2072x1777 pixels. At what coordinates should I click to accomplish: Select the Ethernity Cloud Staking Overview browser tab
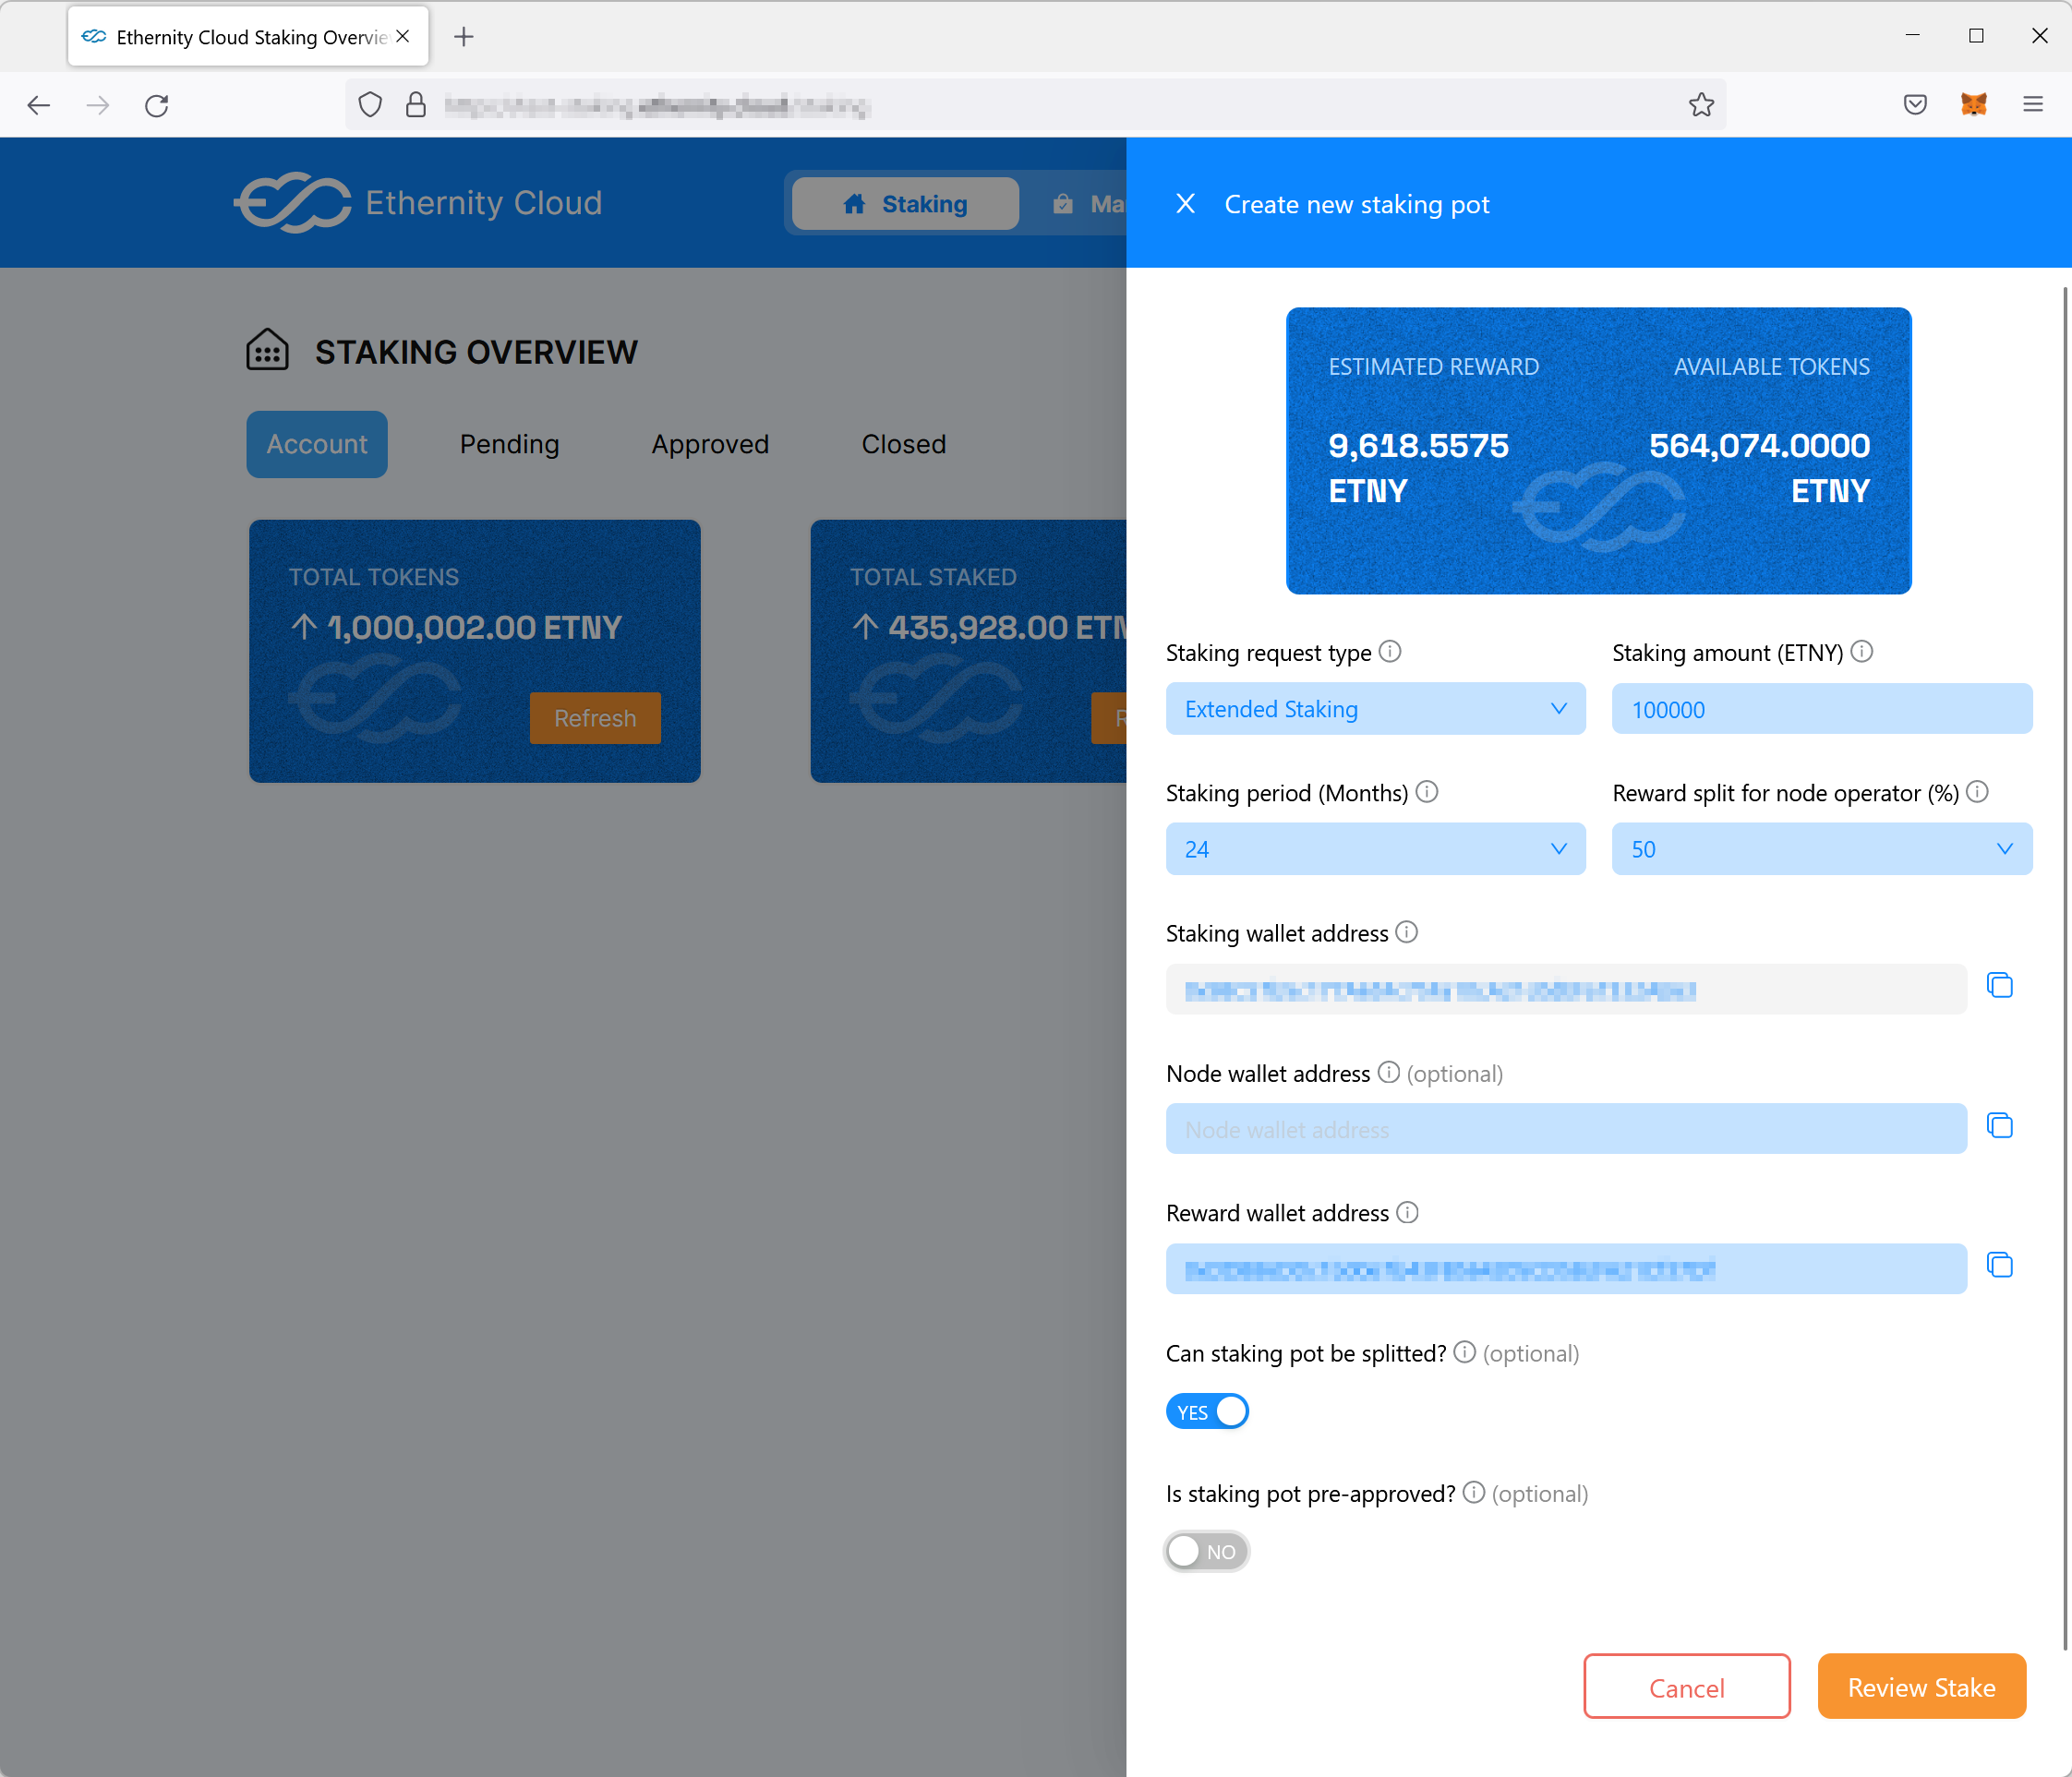click(x=248, y=37)
